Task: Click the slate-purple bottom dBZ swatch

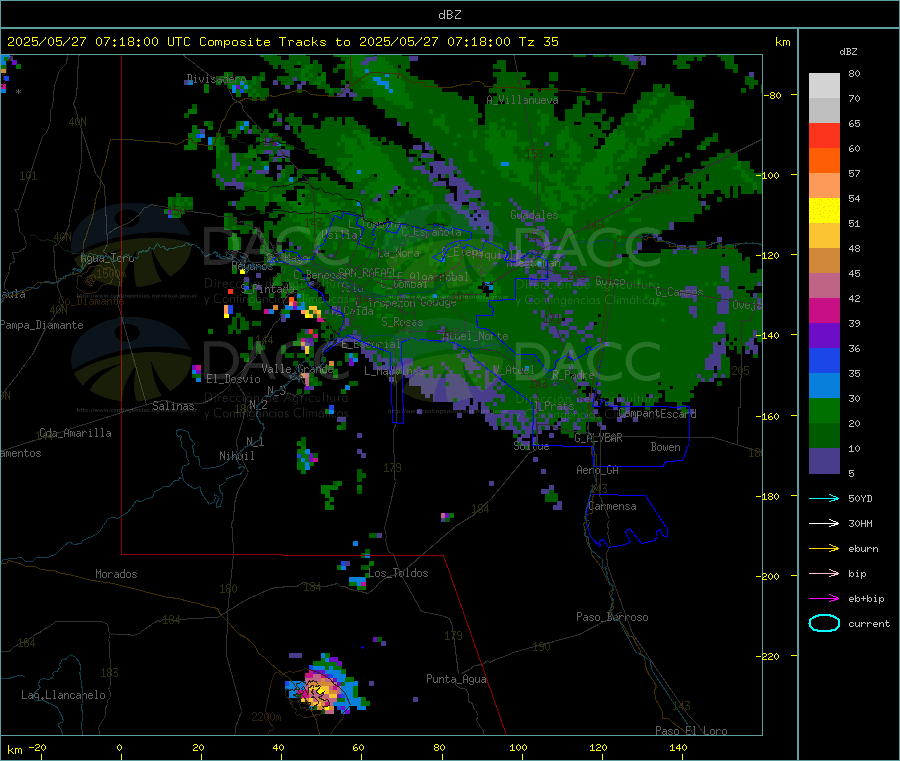Action: (x=824, y=461)
